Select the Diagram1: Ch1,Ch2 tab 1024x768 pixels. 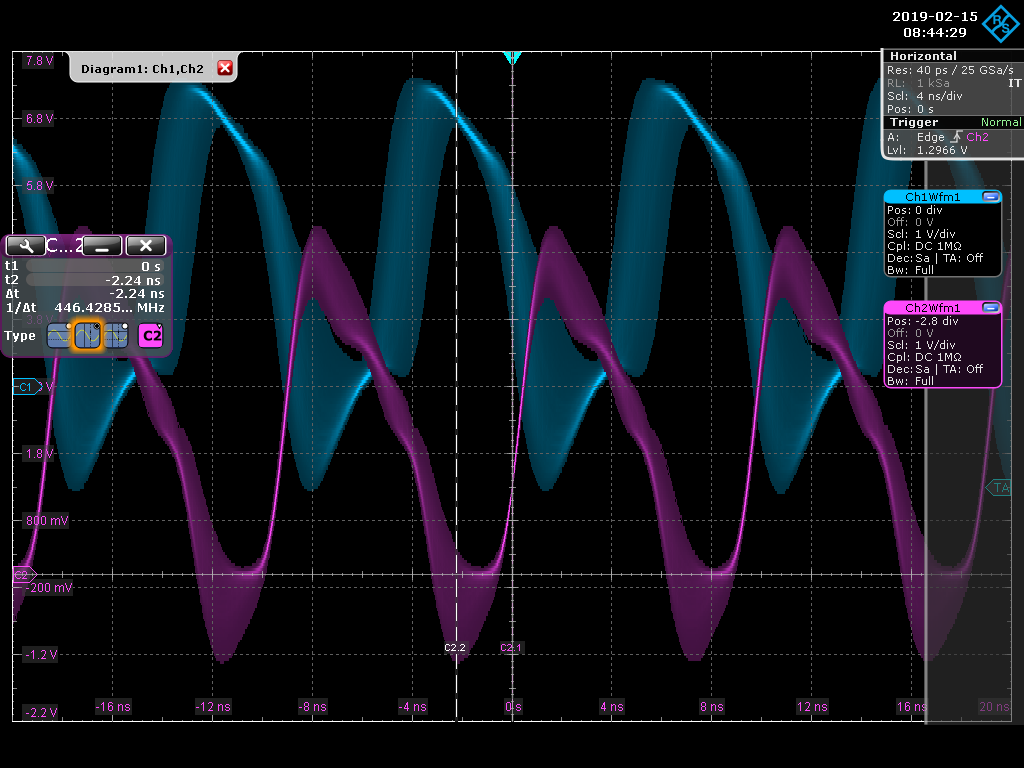tap(142, 69)
